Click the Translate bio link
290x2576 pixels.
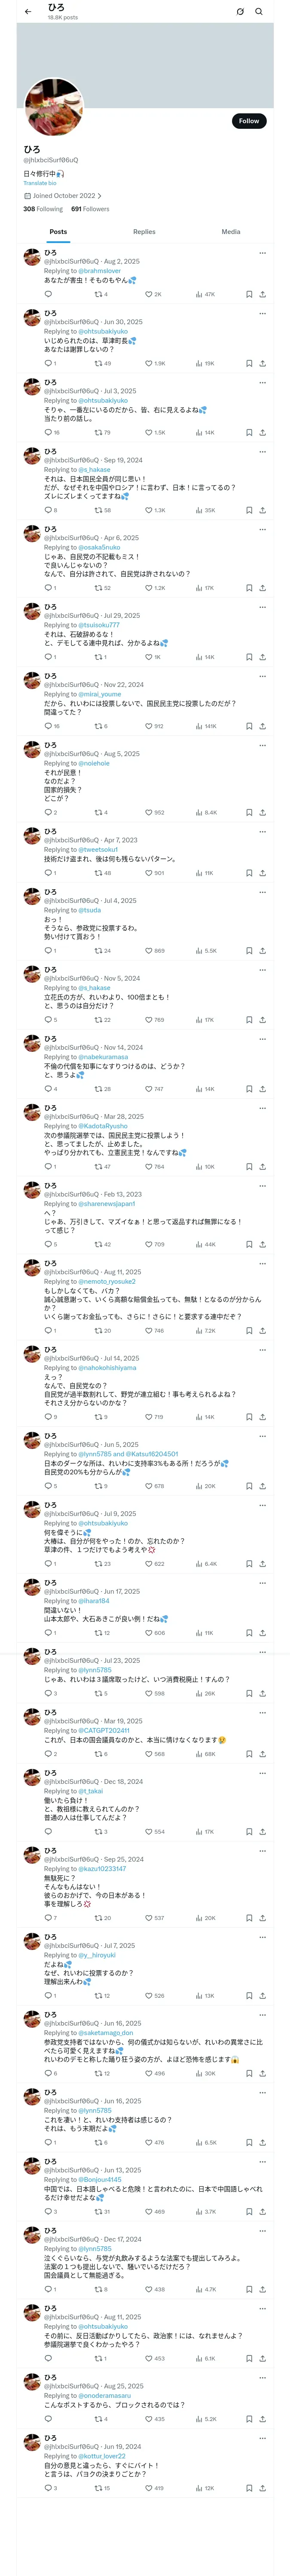click(x=40, y=183)
